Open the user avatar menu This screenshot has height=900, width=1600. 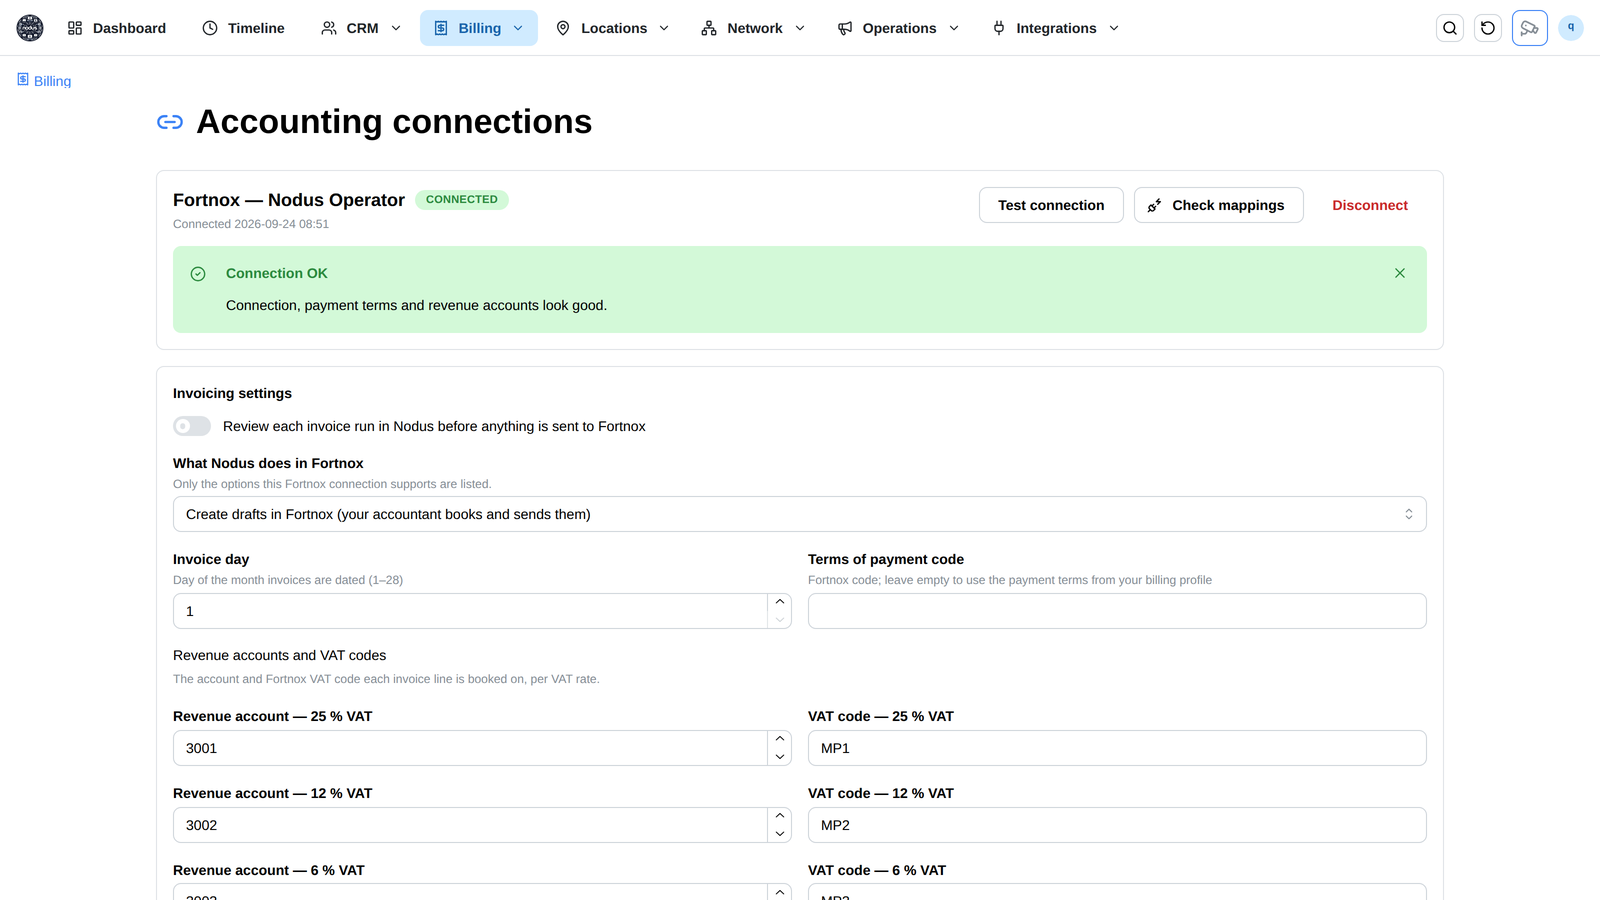click(1571, 28)
